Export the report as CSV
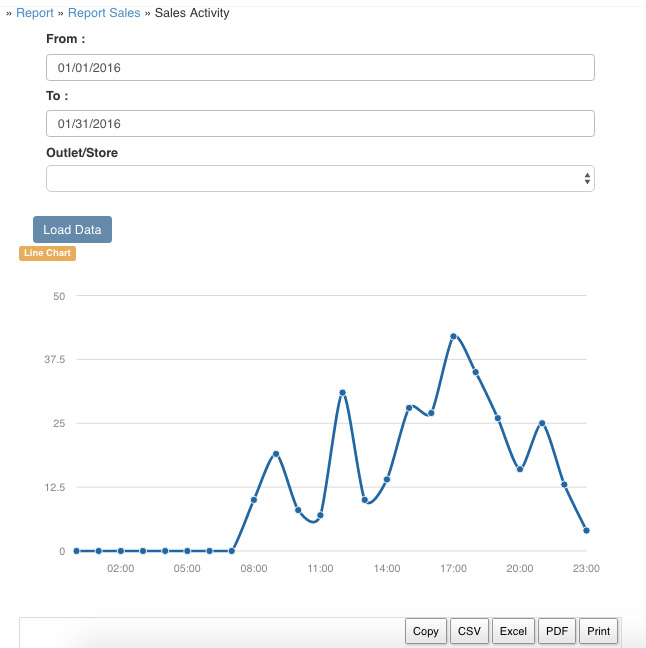Viewport: 646px width, 648px height. click(x=469, y=631)
